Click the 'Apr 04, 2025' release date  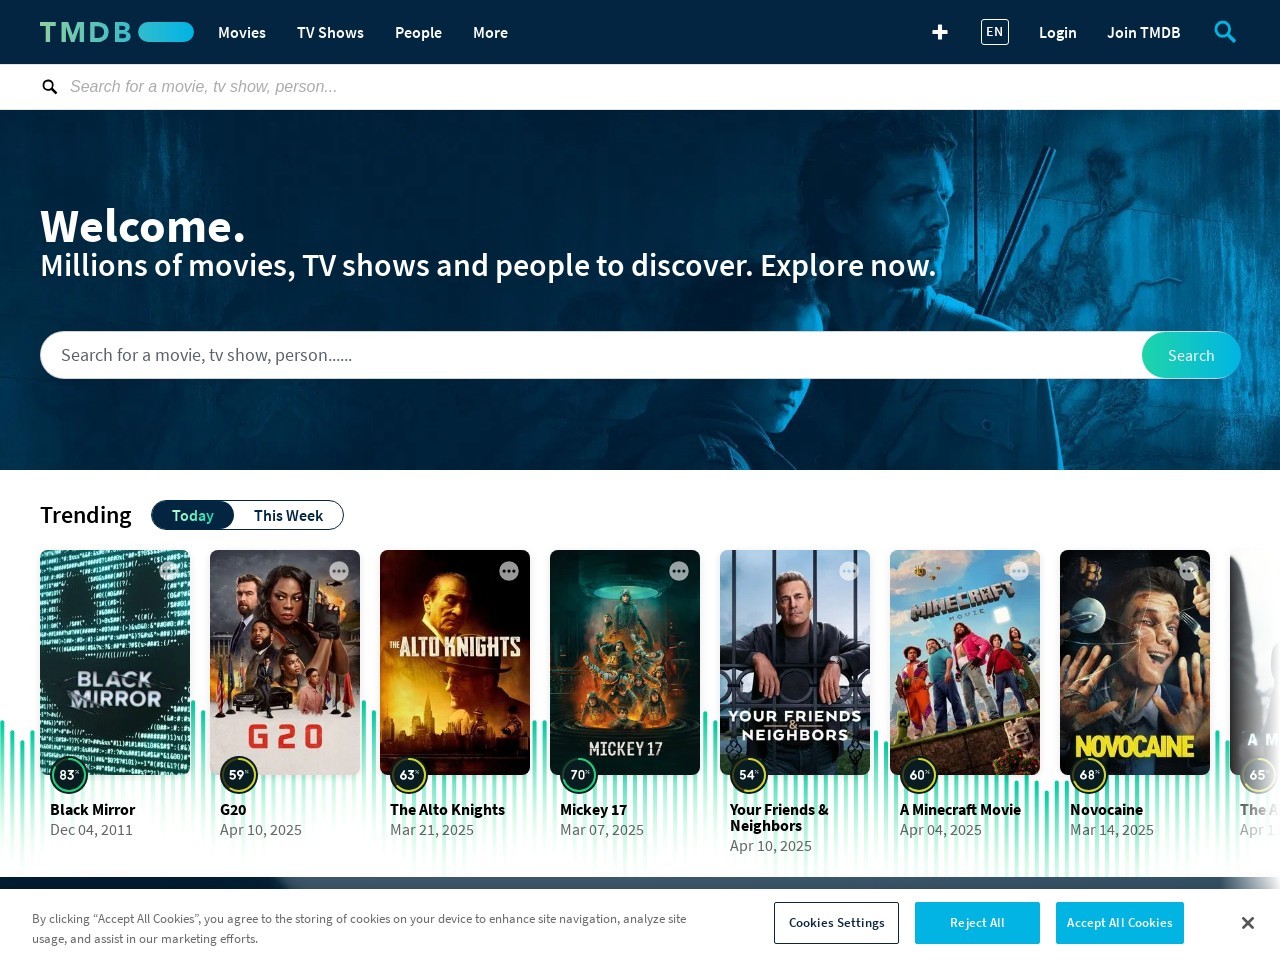point(941,830)
